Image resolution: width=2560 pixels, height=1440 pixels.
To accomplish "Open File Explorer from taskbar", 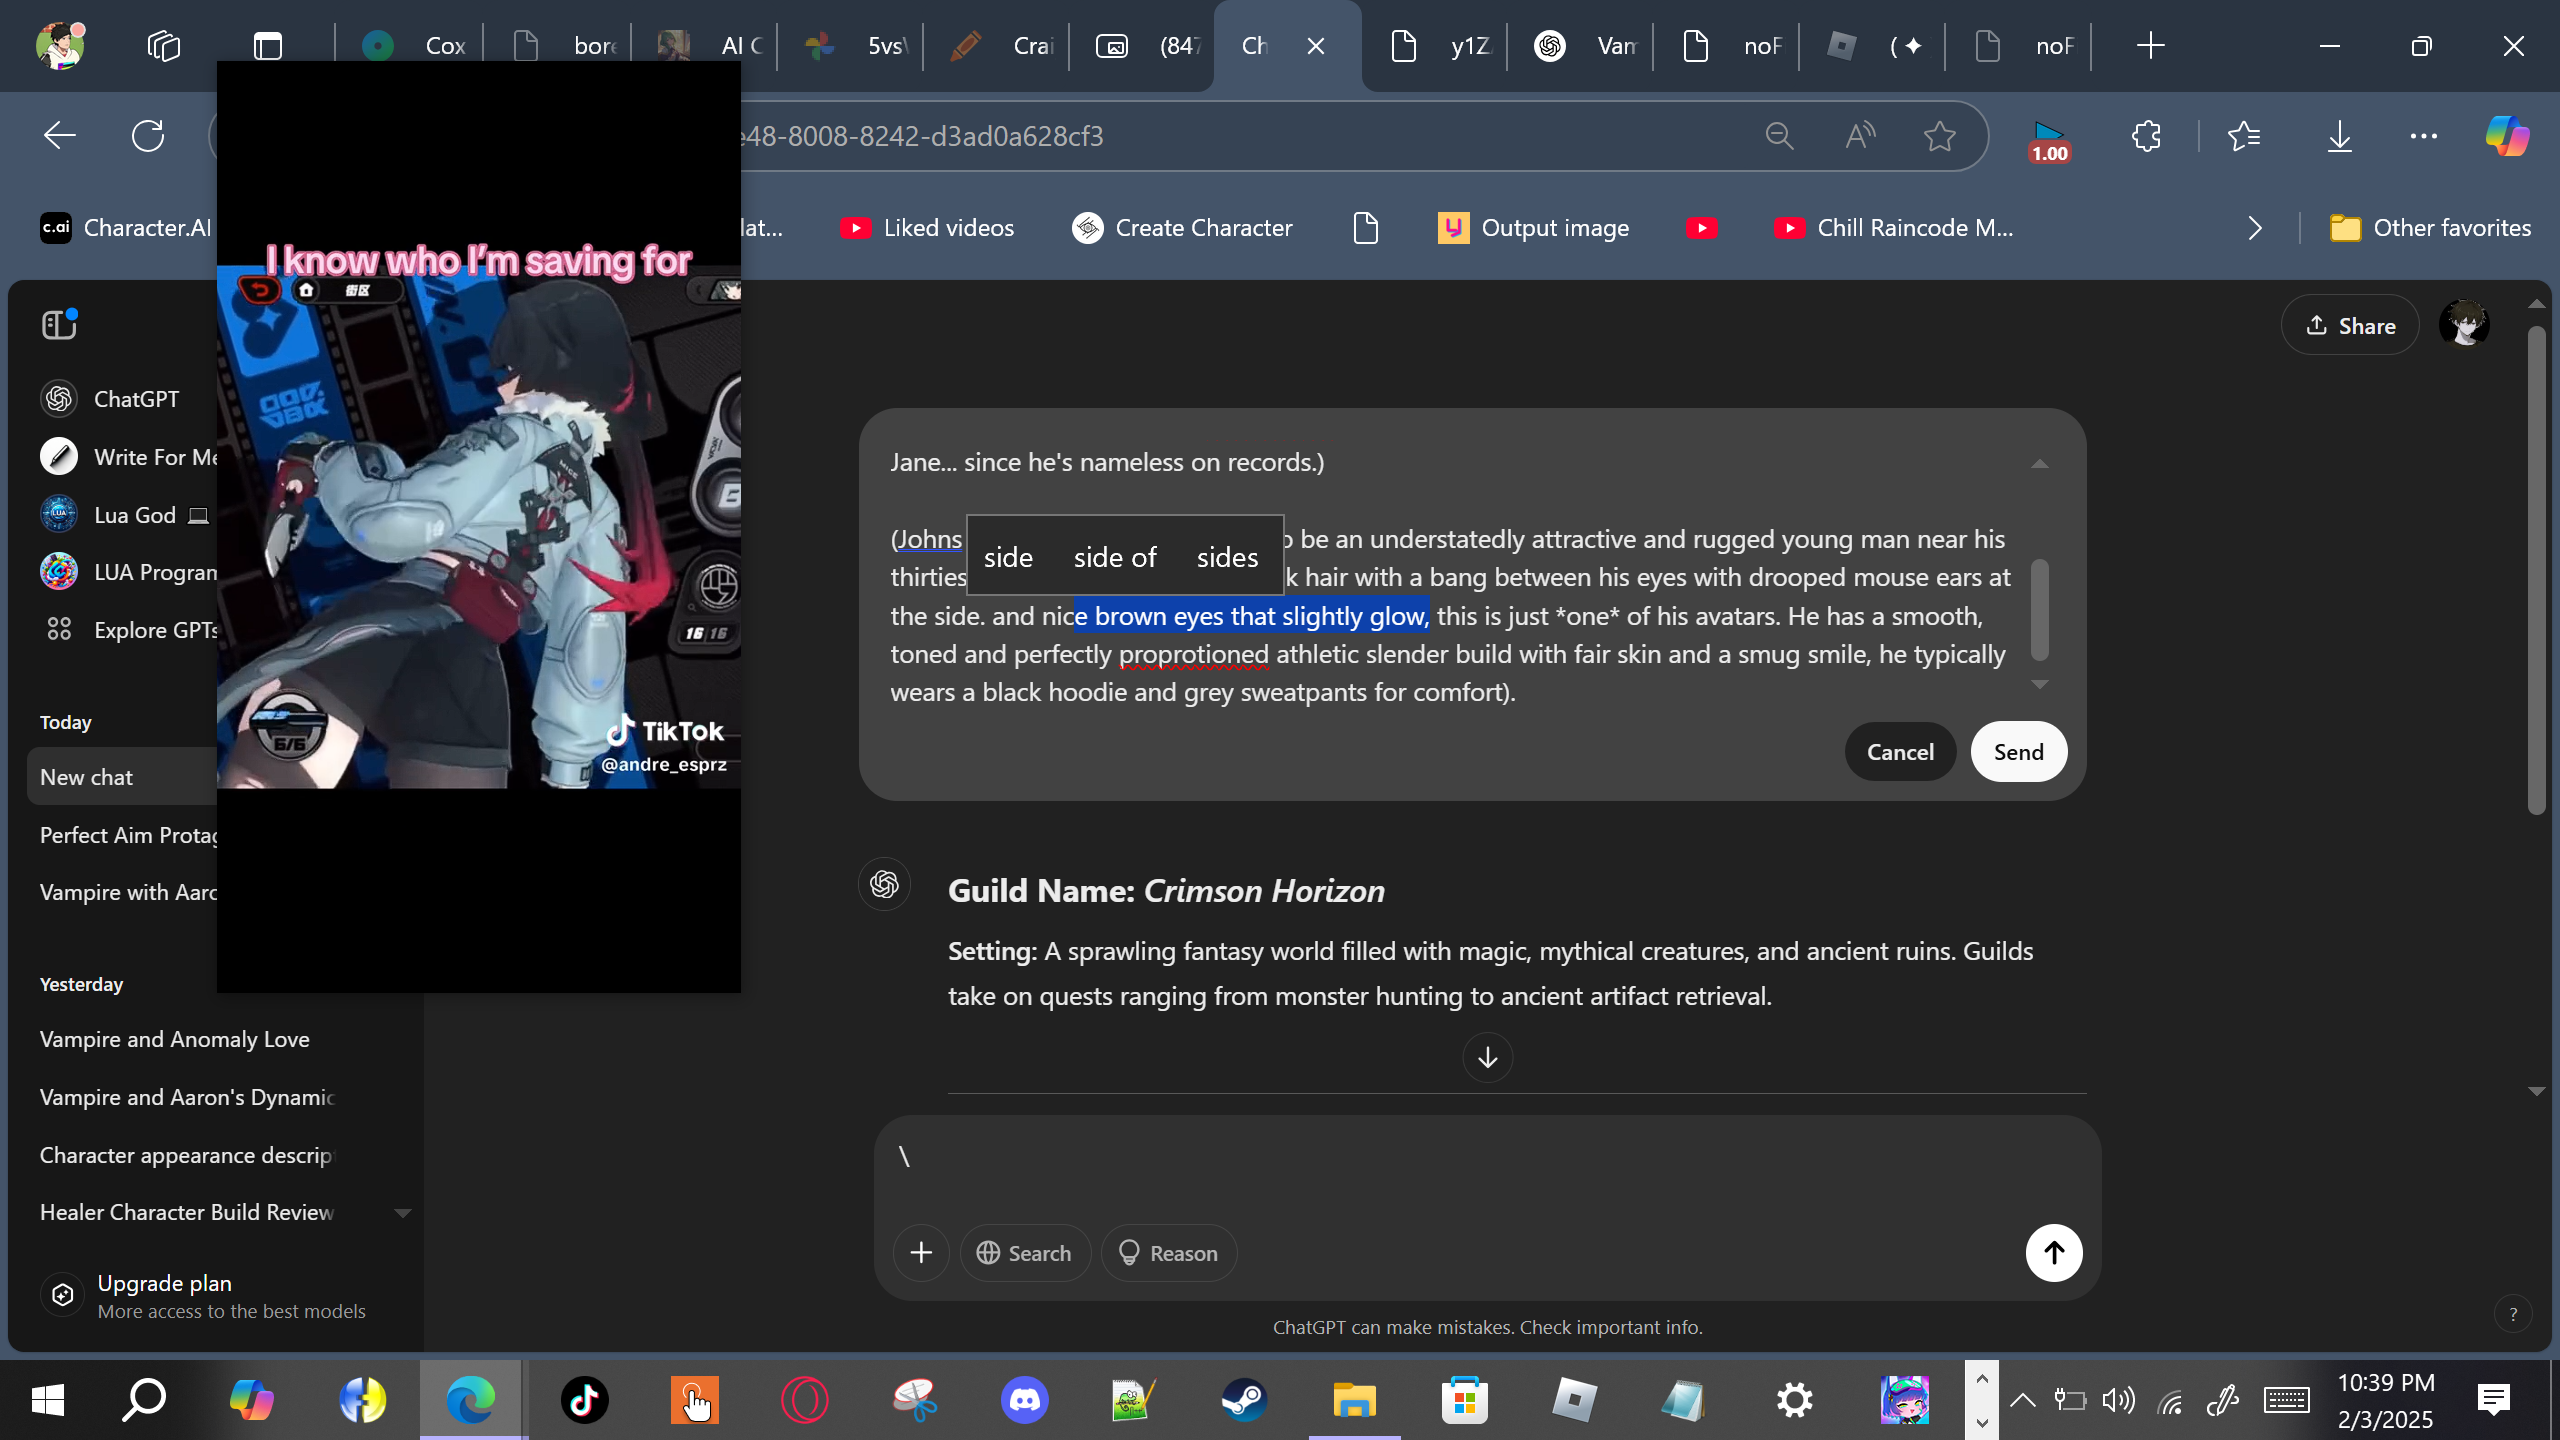I will click(1355, 1400).
